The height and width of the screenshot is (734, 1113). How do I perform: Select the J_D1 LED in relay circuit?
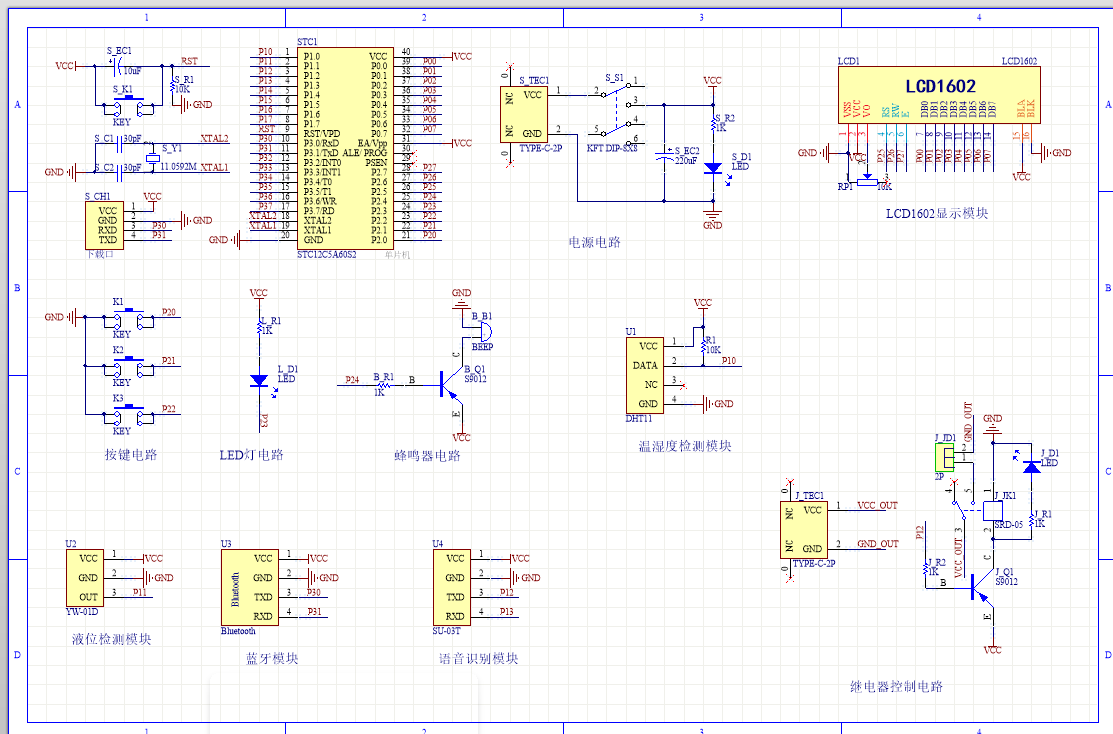coord(1031,466)
